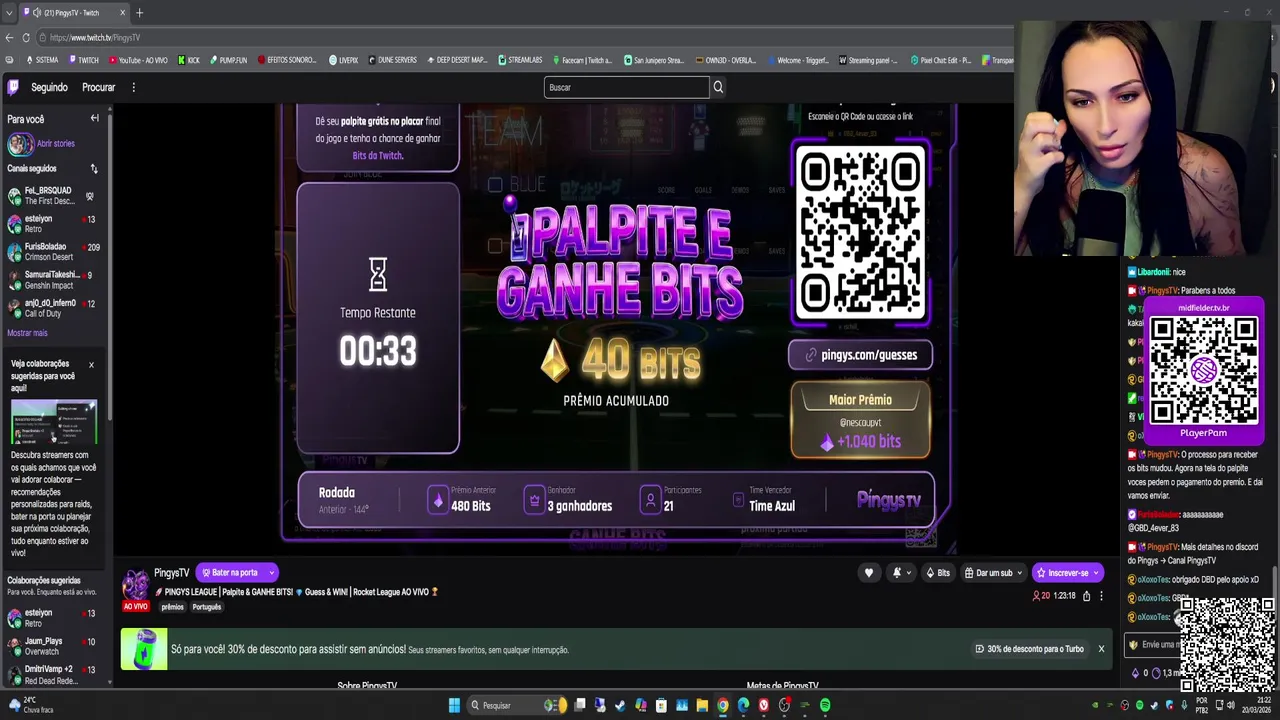The image size is (1280, 720).
Task: Open the FurisBoladao channel
Action: (53, 252)
